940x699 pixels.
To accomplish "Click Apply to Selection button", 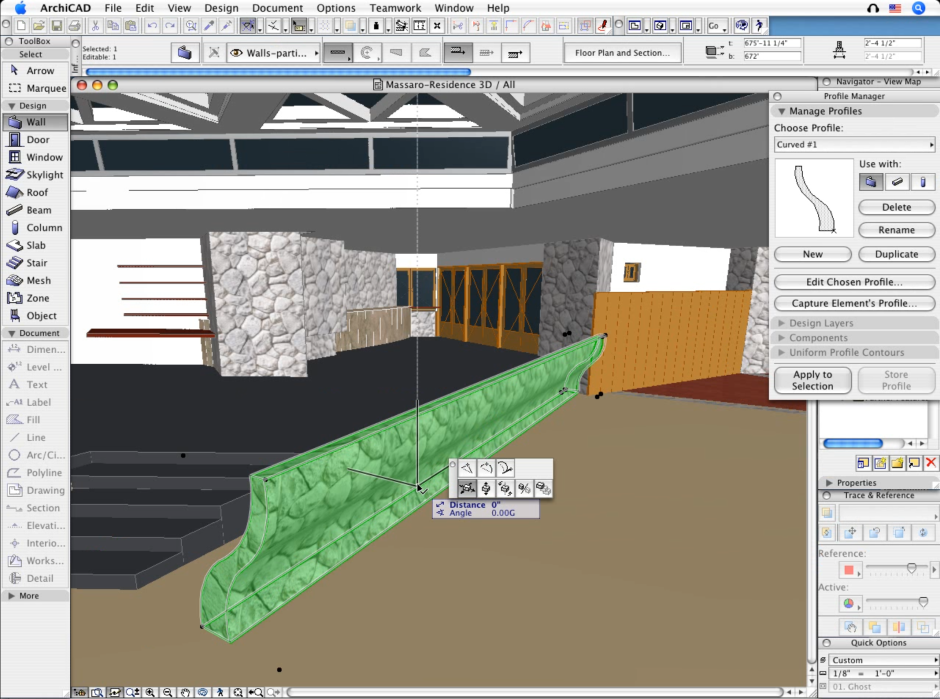I will [x=812, y=380].
